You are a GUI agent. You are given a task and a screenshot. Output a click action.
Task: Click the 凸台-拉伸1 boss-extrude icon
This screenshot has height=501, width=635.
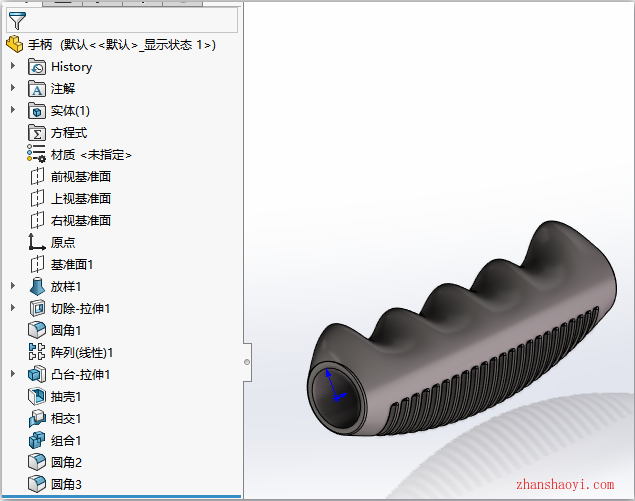point(37,374)
